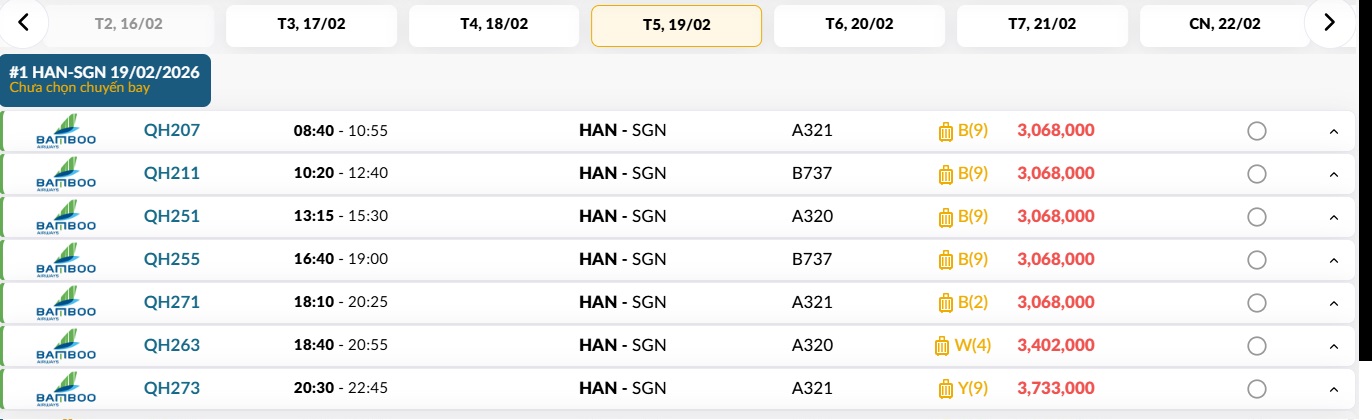Choose flight QH273 via its radio button
The width and height of the screenshot is (1372, 420).
coord(1257,389)
